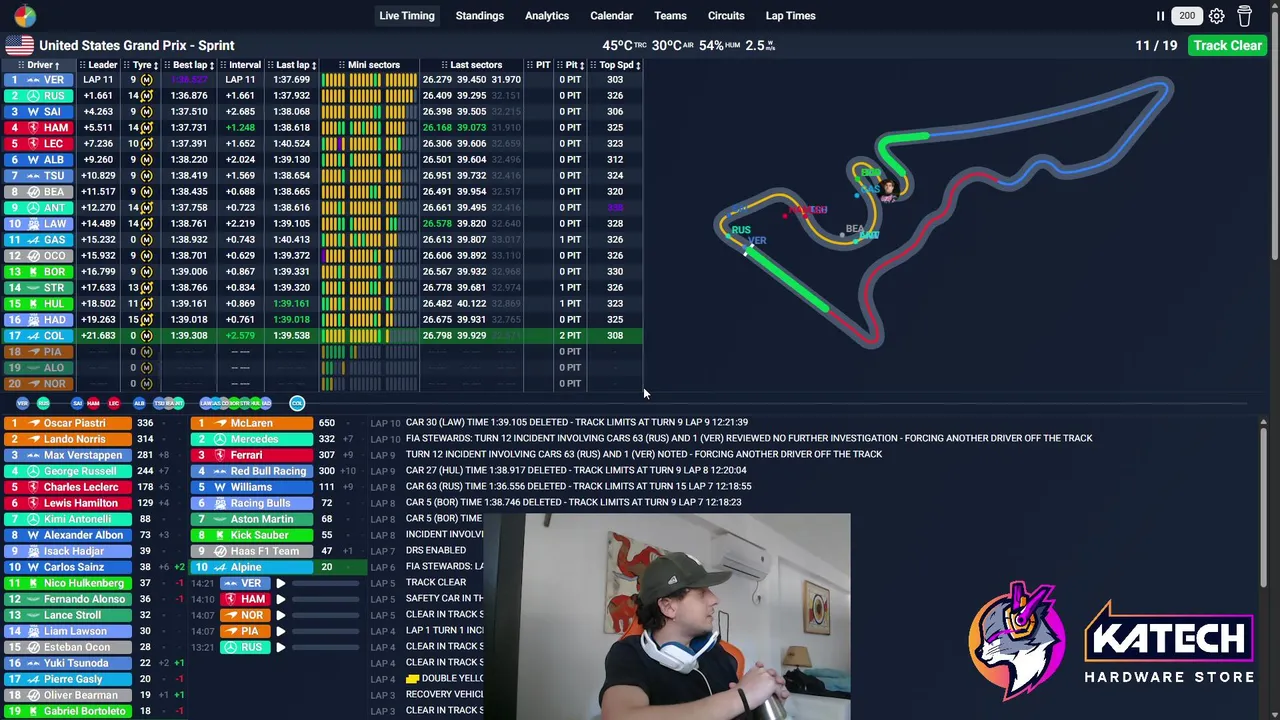Viewport: 1280px width, 720px height.
Task: Click the Mini sectors column header
Action: point(372,65)
